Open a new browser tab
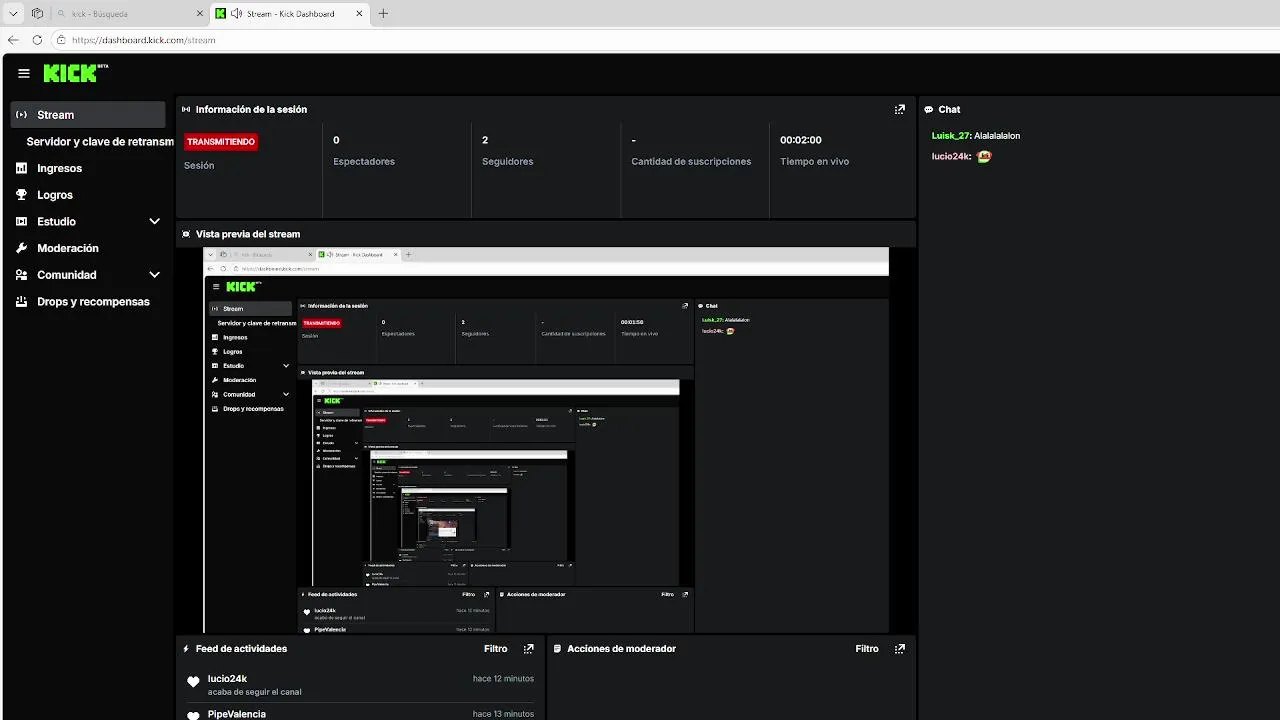The image size is (1280, 720). click(x=383, y=14)
